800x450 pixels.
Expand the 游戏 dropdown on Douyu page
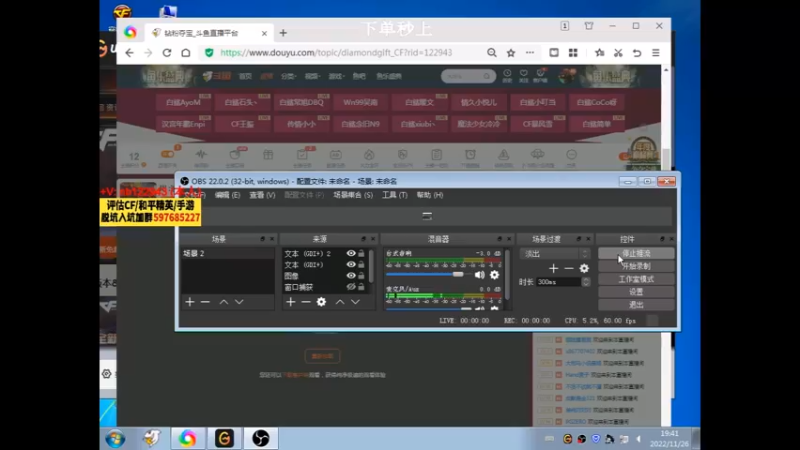click(336, 76)
